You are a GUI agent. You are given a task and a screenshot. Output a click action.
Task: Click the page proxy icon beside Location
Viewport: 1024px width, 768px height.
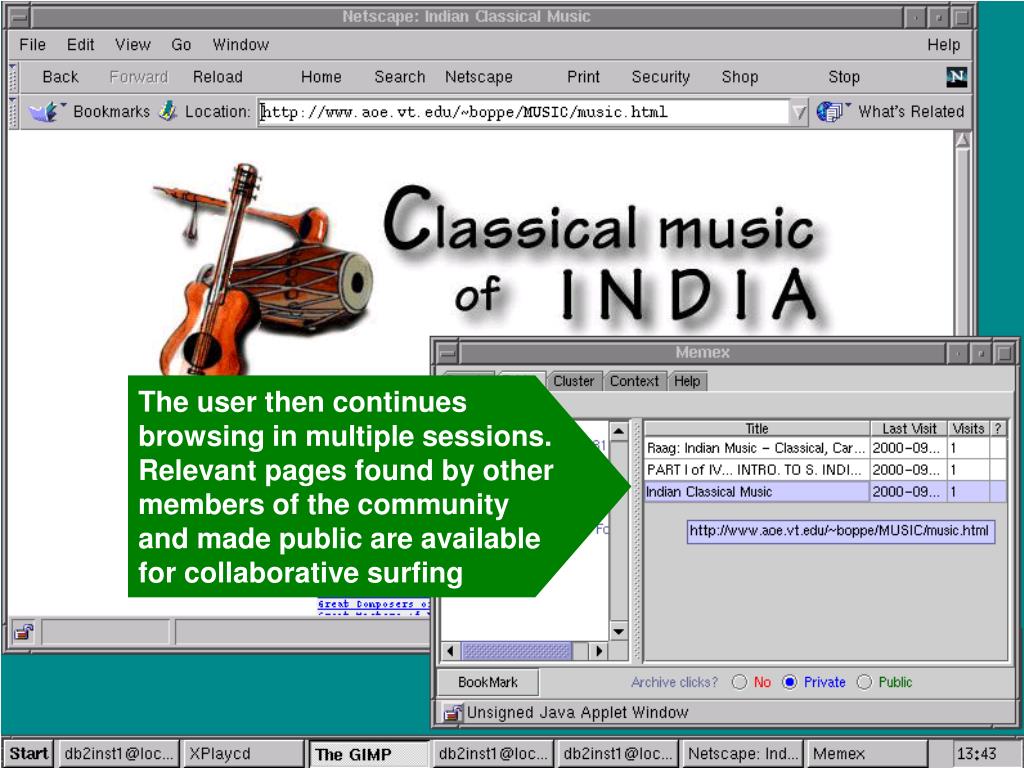point(168,111)
